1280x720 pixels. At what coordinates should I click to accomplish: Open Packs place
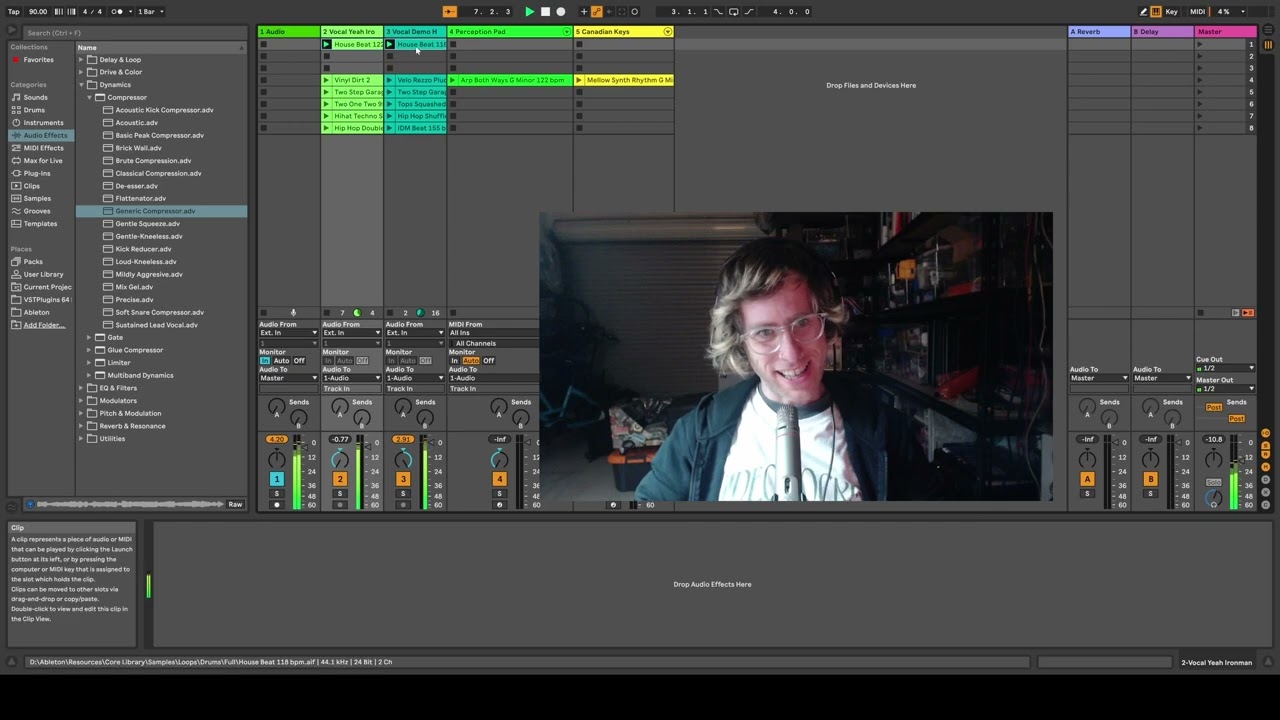pos(33,262)
